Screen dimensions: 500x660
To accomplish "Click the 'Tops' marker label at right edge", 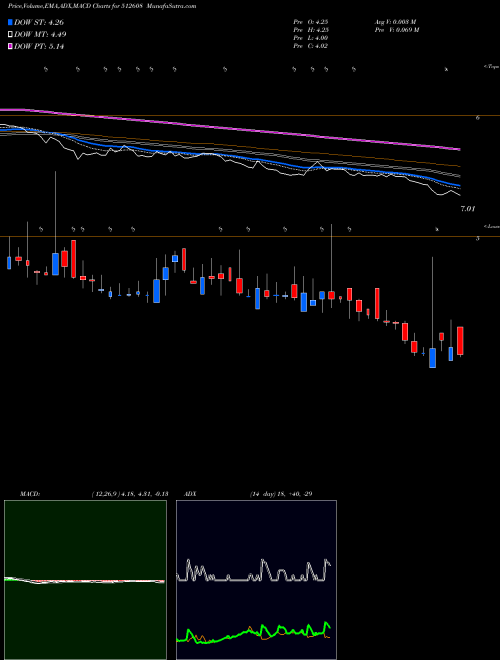I will pos(491,67).
